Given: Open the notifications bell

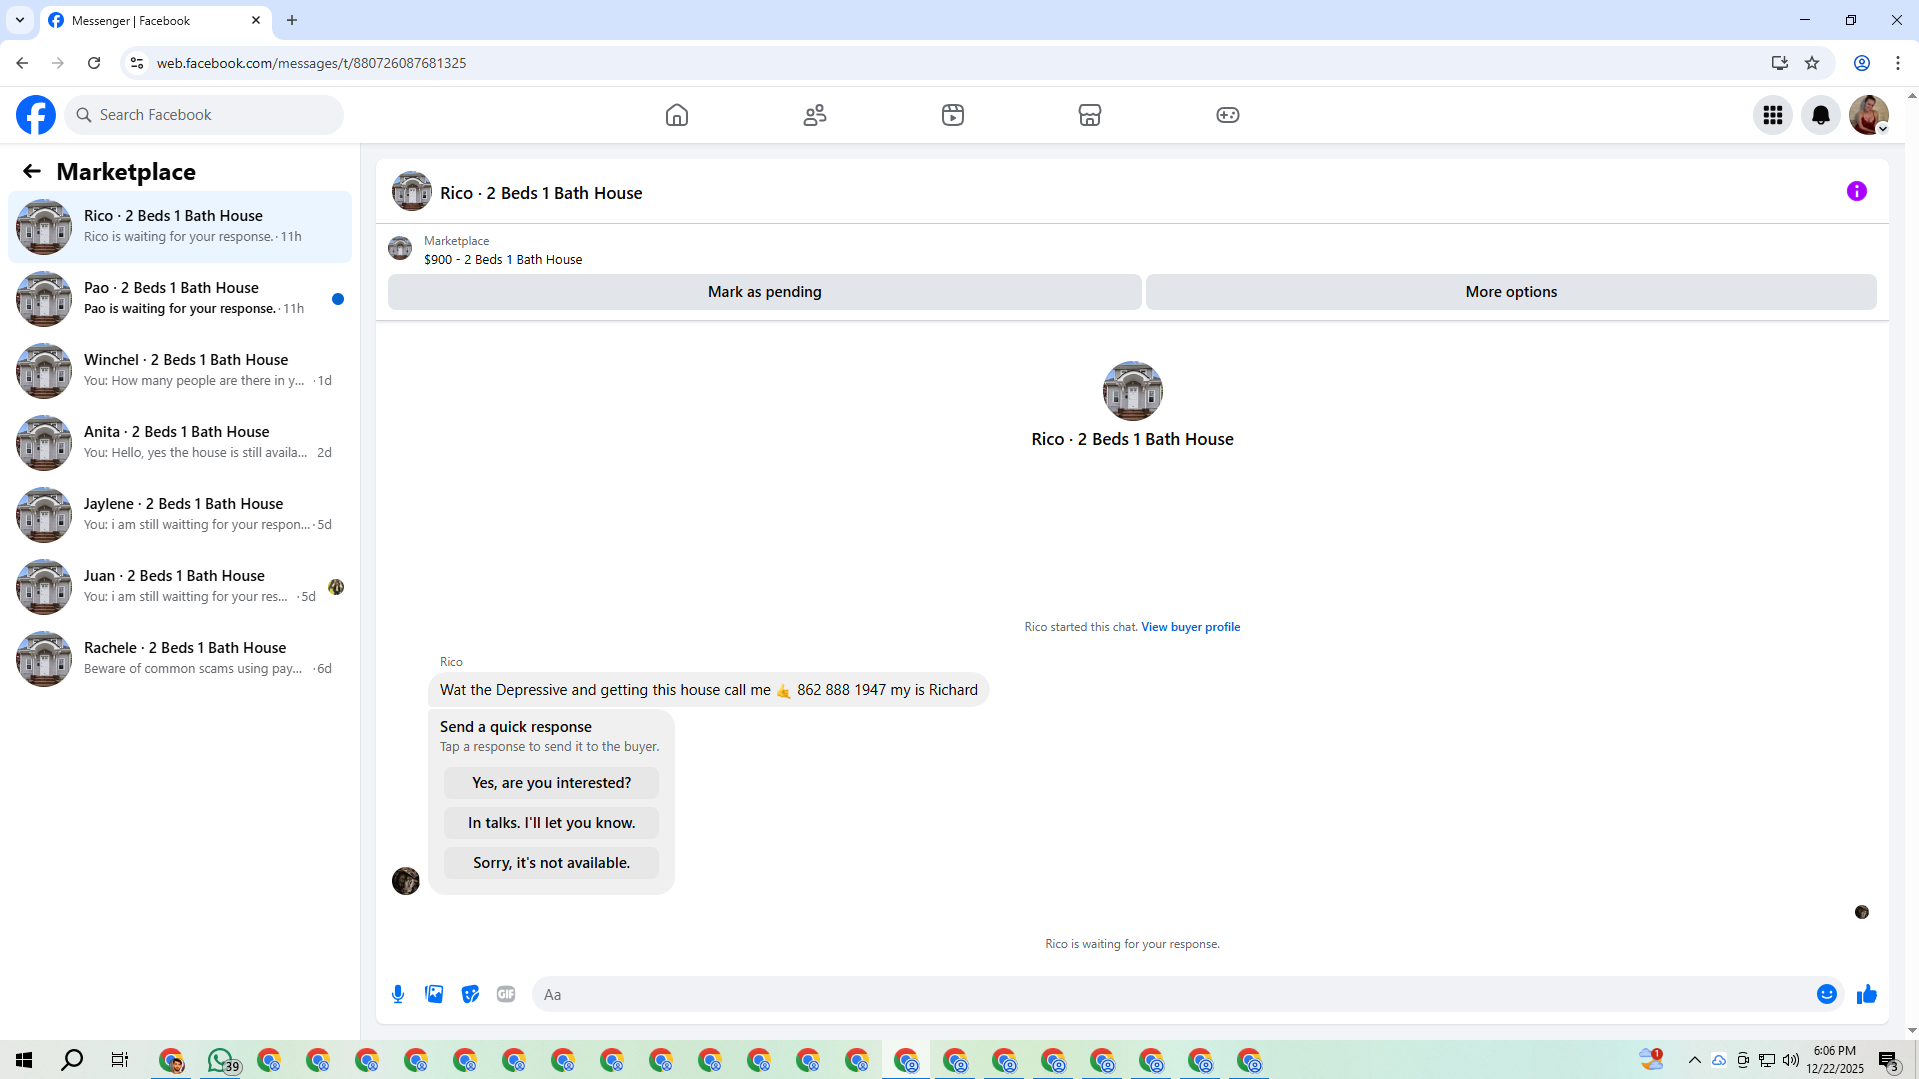Looking at the screenshot, I should click(x=1821, y=115).
